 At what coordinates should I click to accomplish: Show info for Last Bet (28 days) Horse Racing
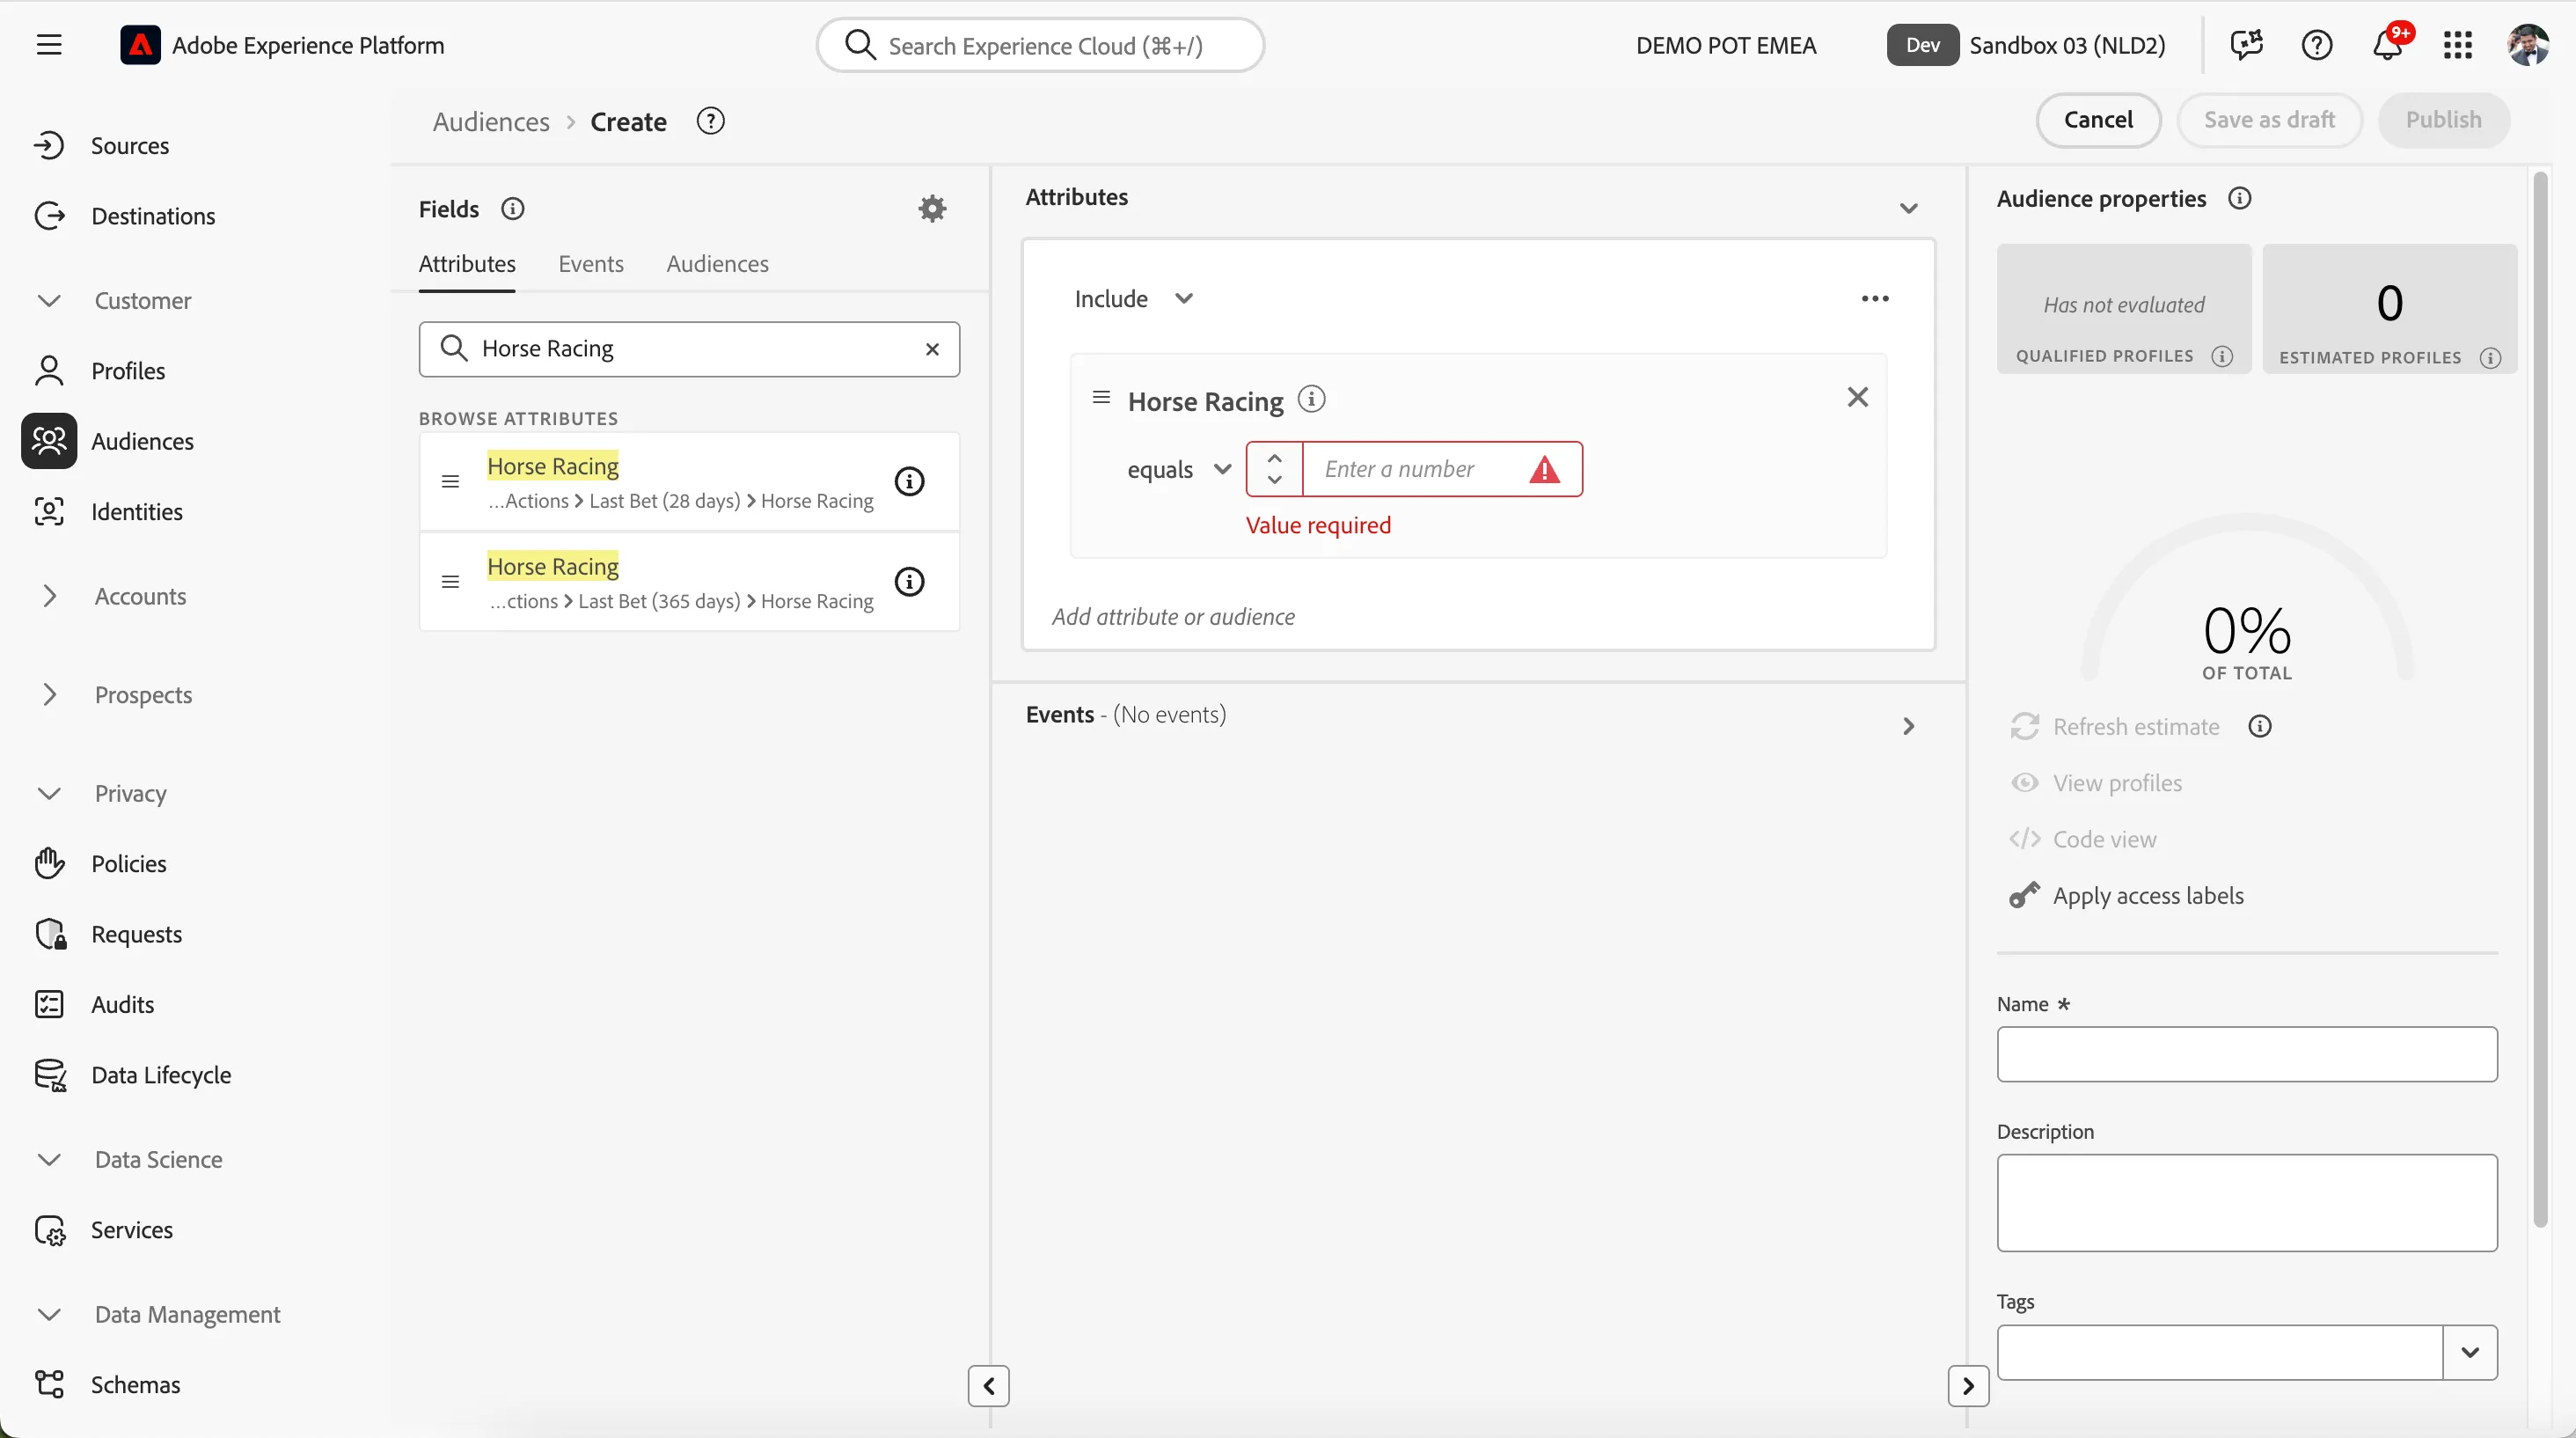909,482
